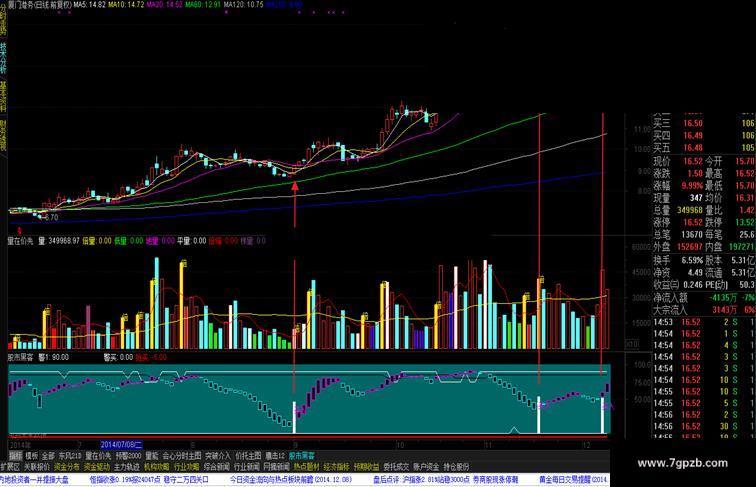Open the 资金驱动 tab
This screenshot has height=487, width=756.
point(96,467)
